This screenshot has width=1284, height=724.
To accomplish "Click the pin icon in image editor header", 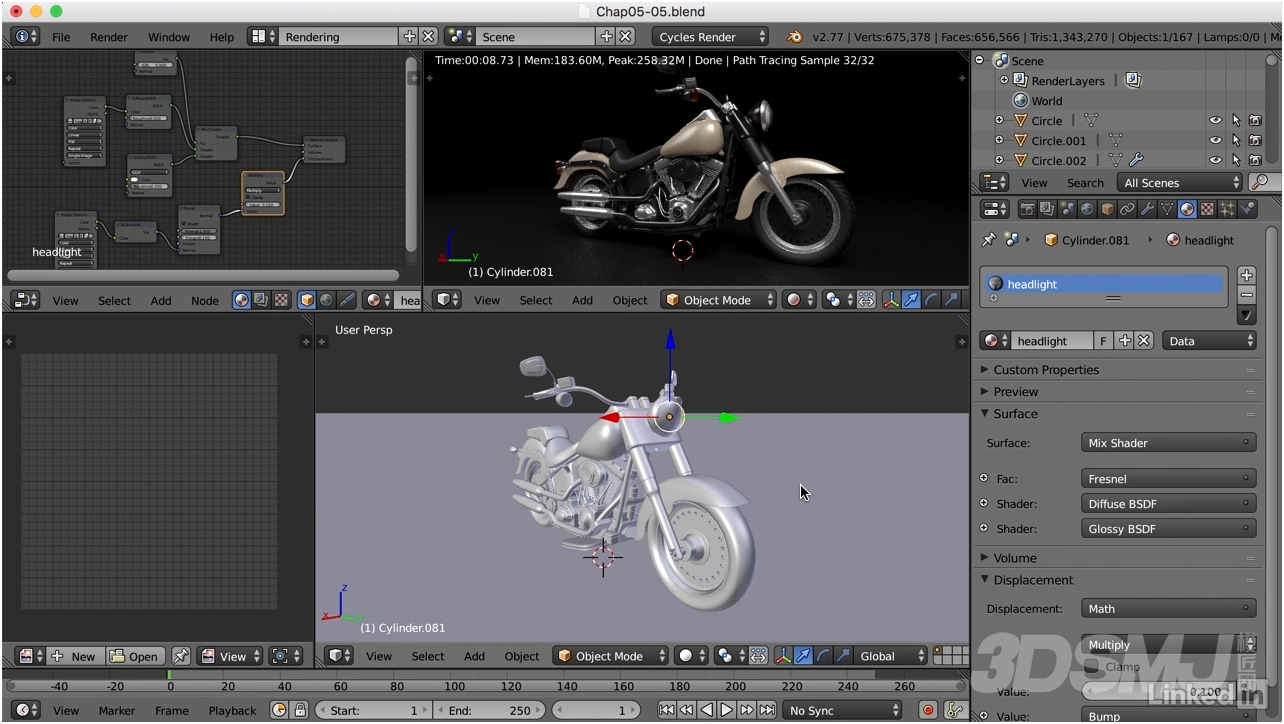I will (181, 657).
